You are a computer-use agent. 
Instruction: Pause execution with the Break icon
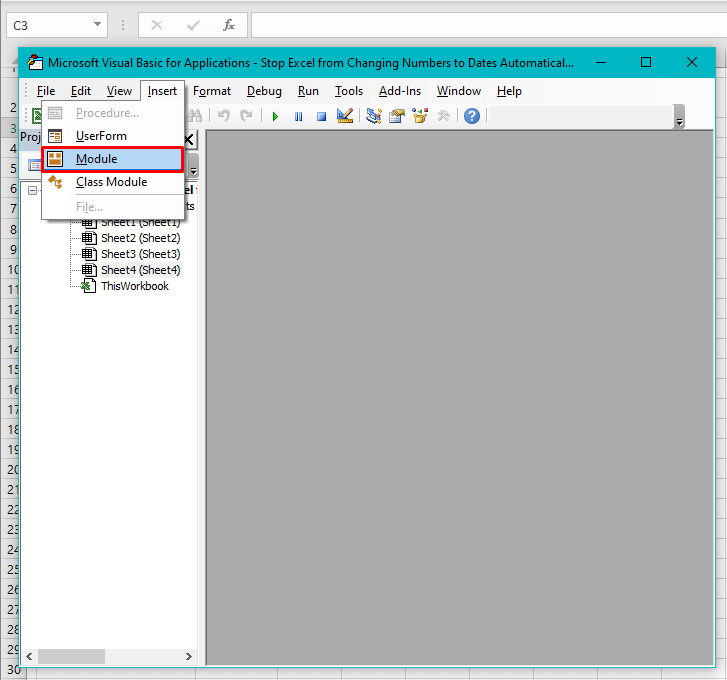[x=299, y=116]
